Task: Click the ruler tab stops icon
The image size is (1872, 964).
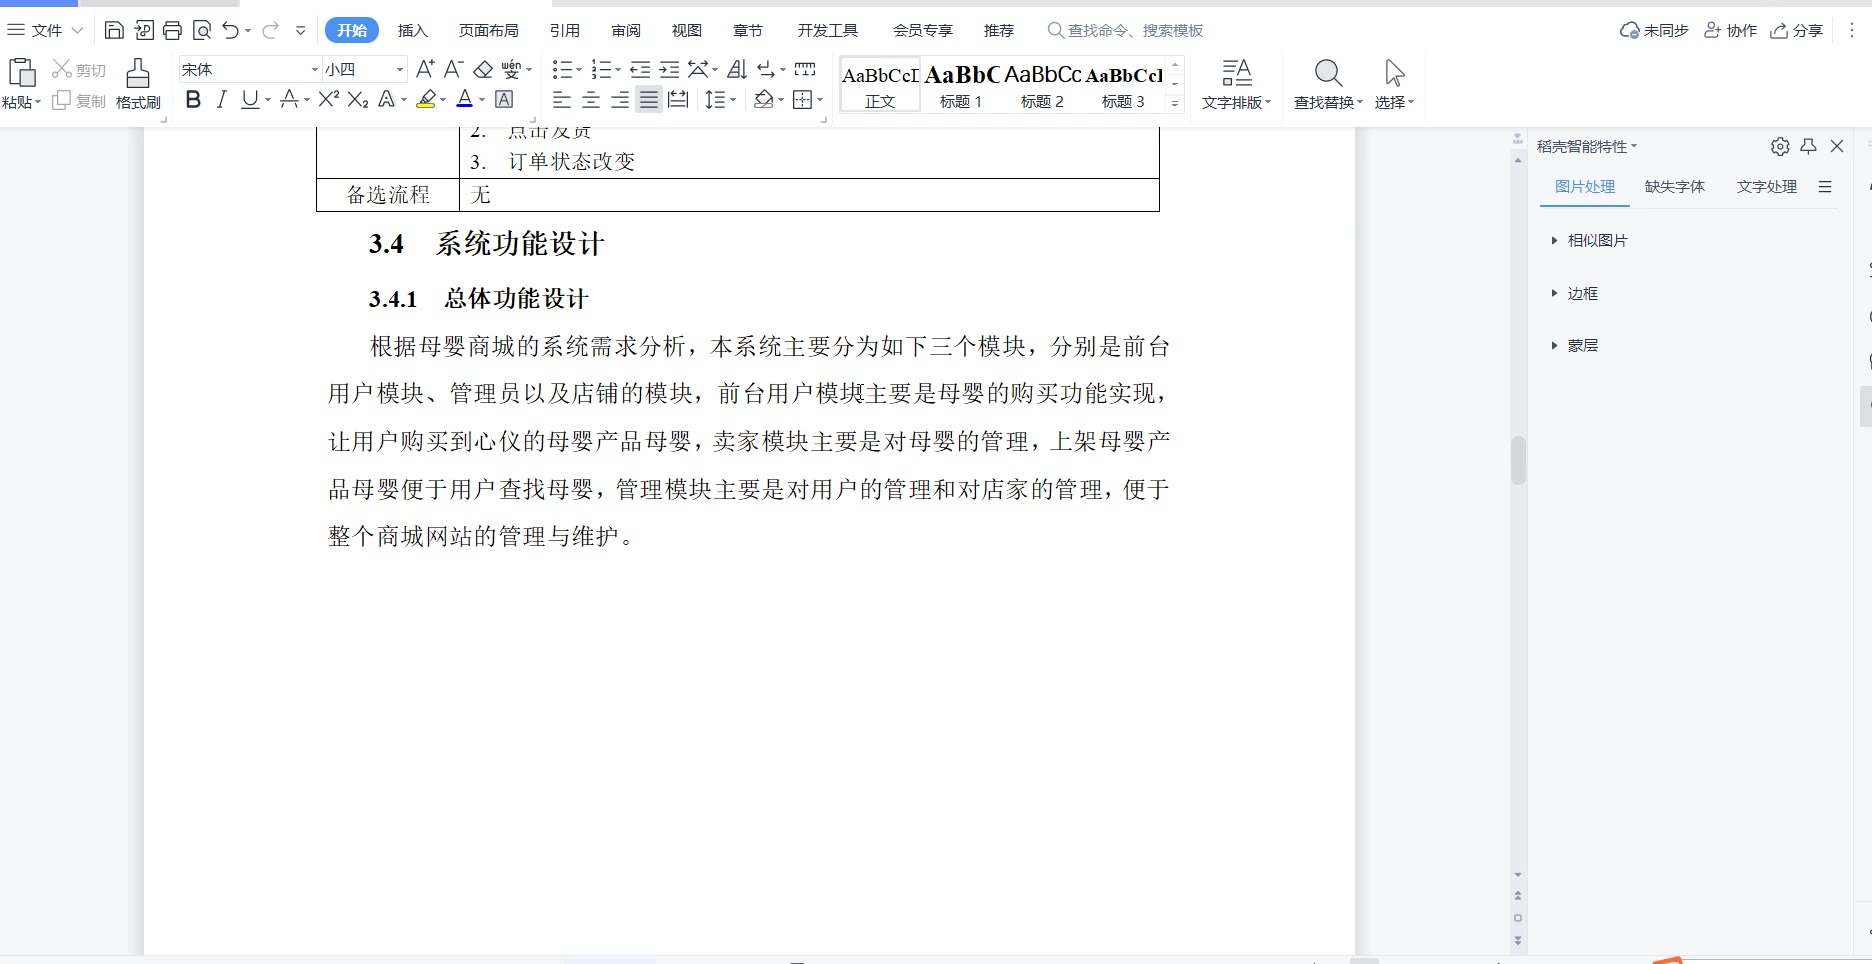Action: pyautogui.click(x=805, y=69)
